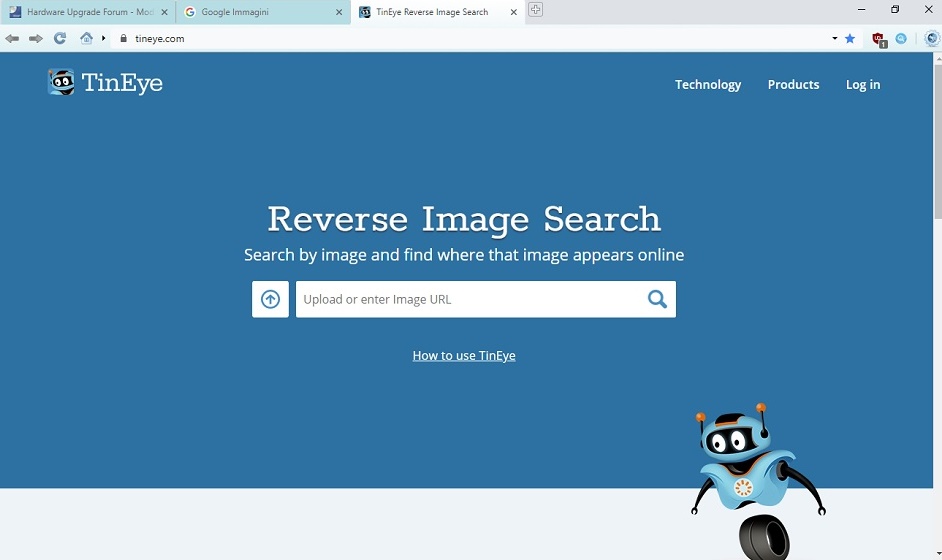This screenshot has height=560, width=942.
Task: Open the Products menu item
Action: coord(793,85)
